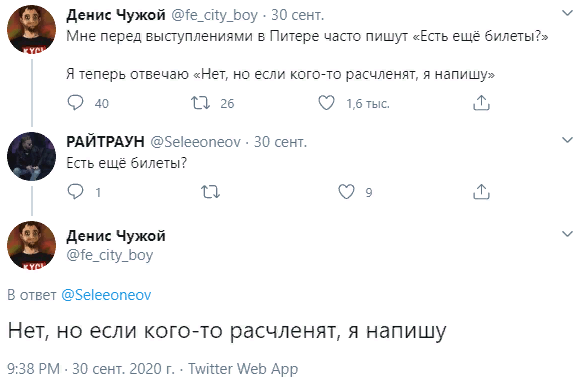Click the Twitter Web App source link

point(243,369)
